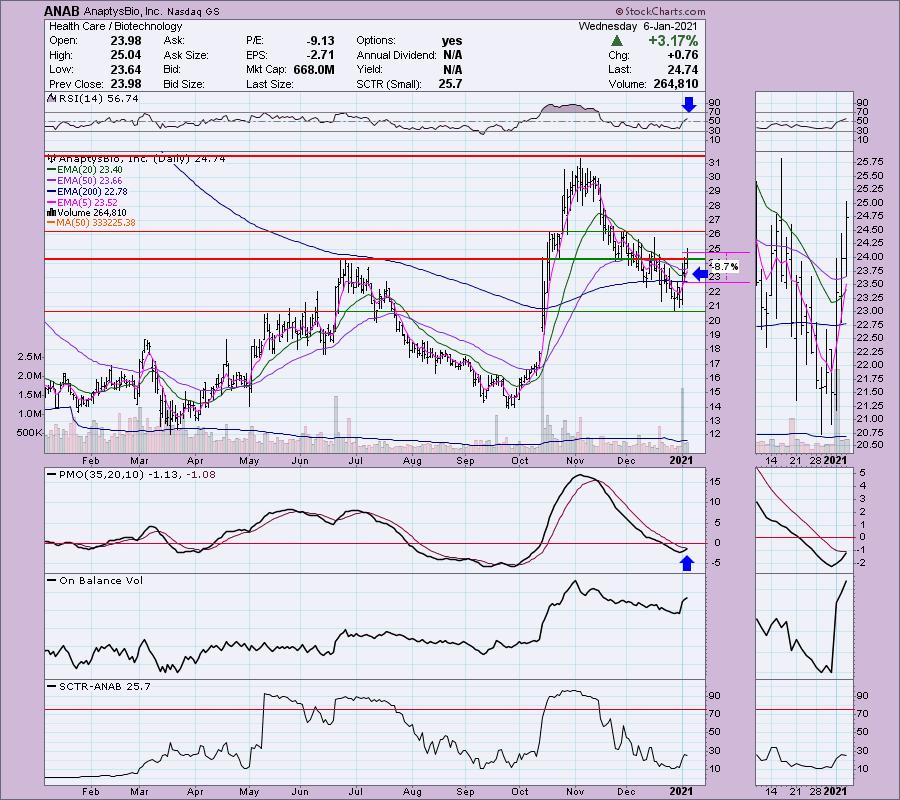Screen dimensions: 900x800
Task: Click the Last value 24.74
Action: click(x=682, y=69)
